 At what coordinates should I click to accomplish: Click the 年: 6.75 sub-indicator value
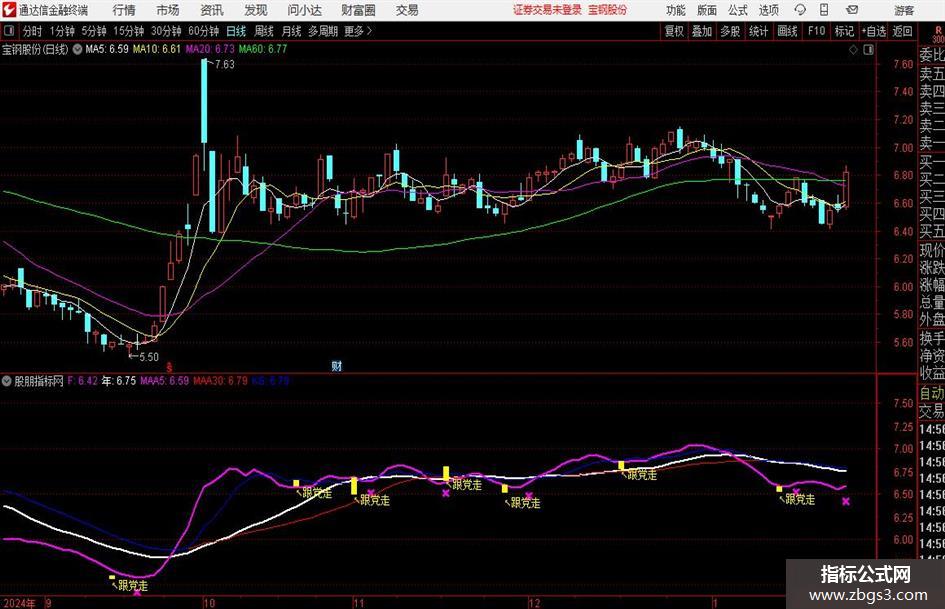[x=119, y=381]
